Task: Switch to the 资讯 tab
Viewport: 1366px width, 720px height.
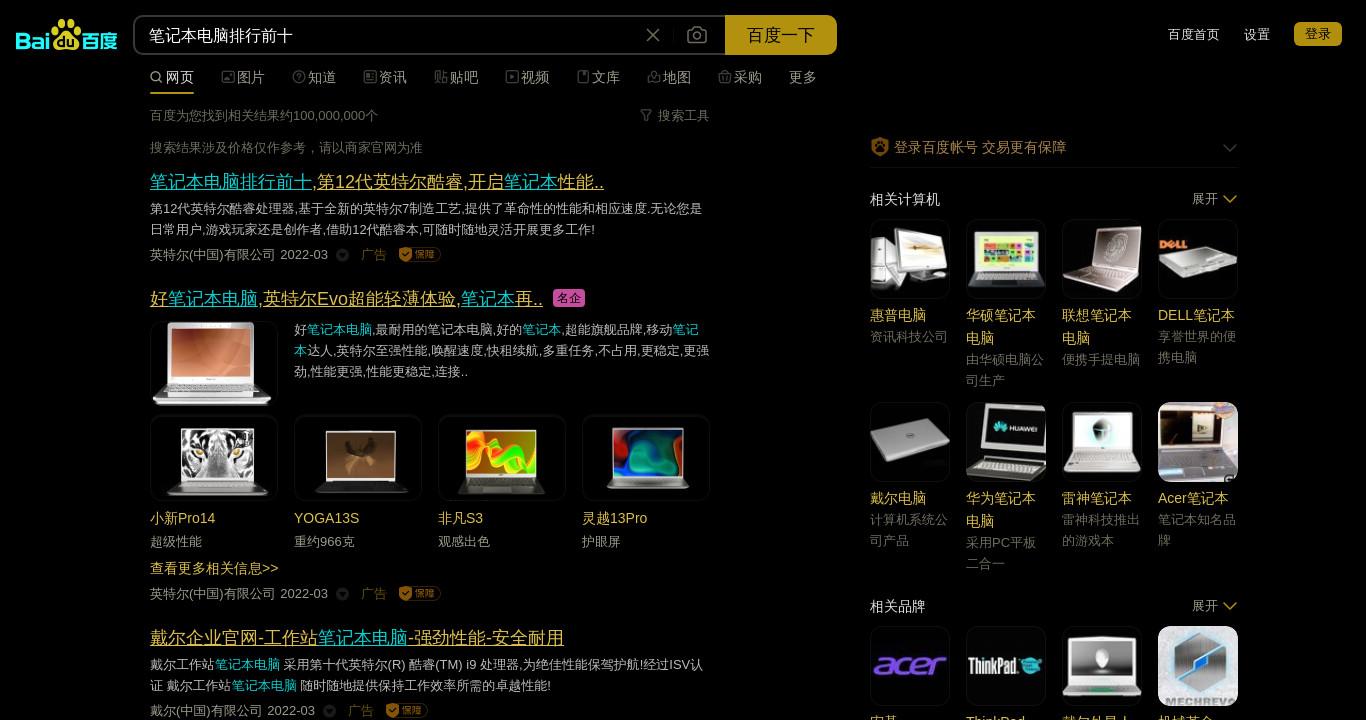Action: [x=385, y=77]
